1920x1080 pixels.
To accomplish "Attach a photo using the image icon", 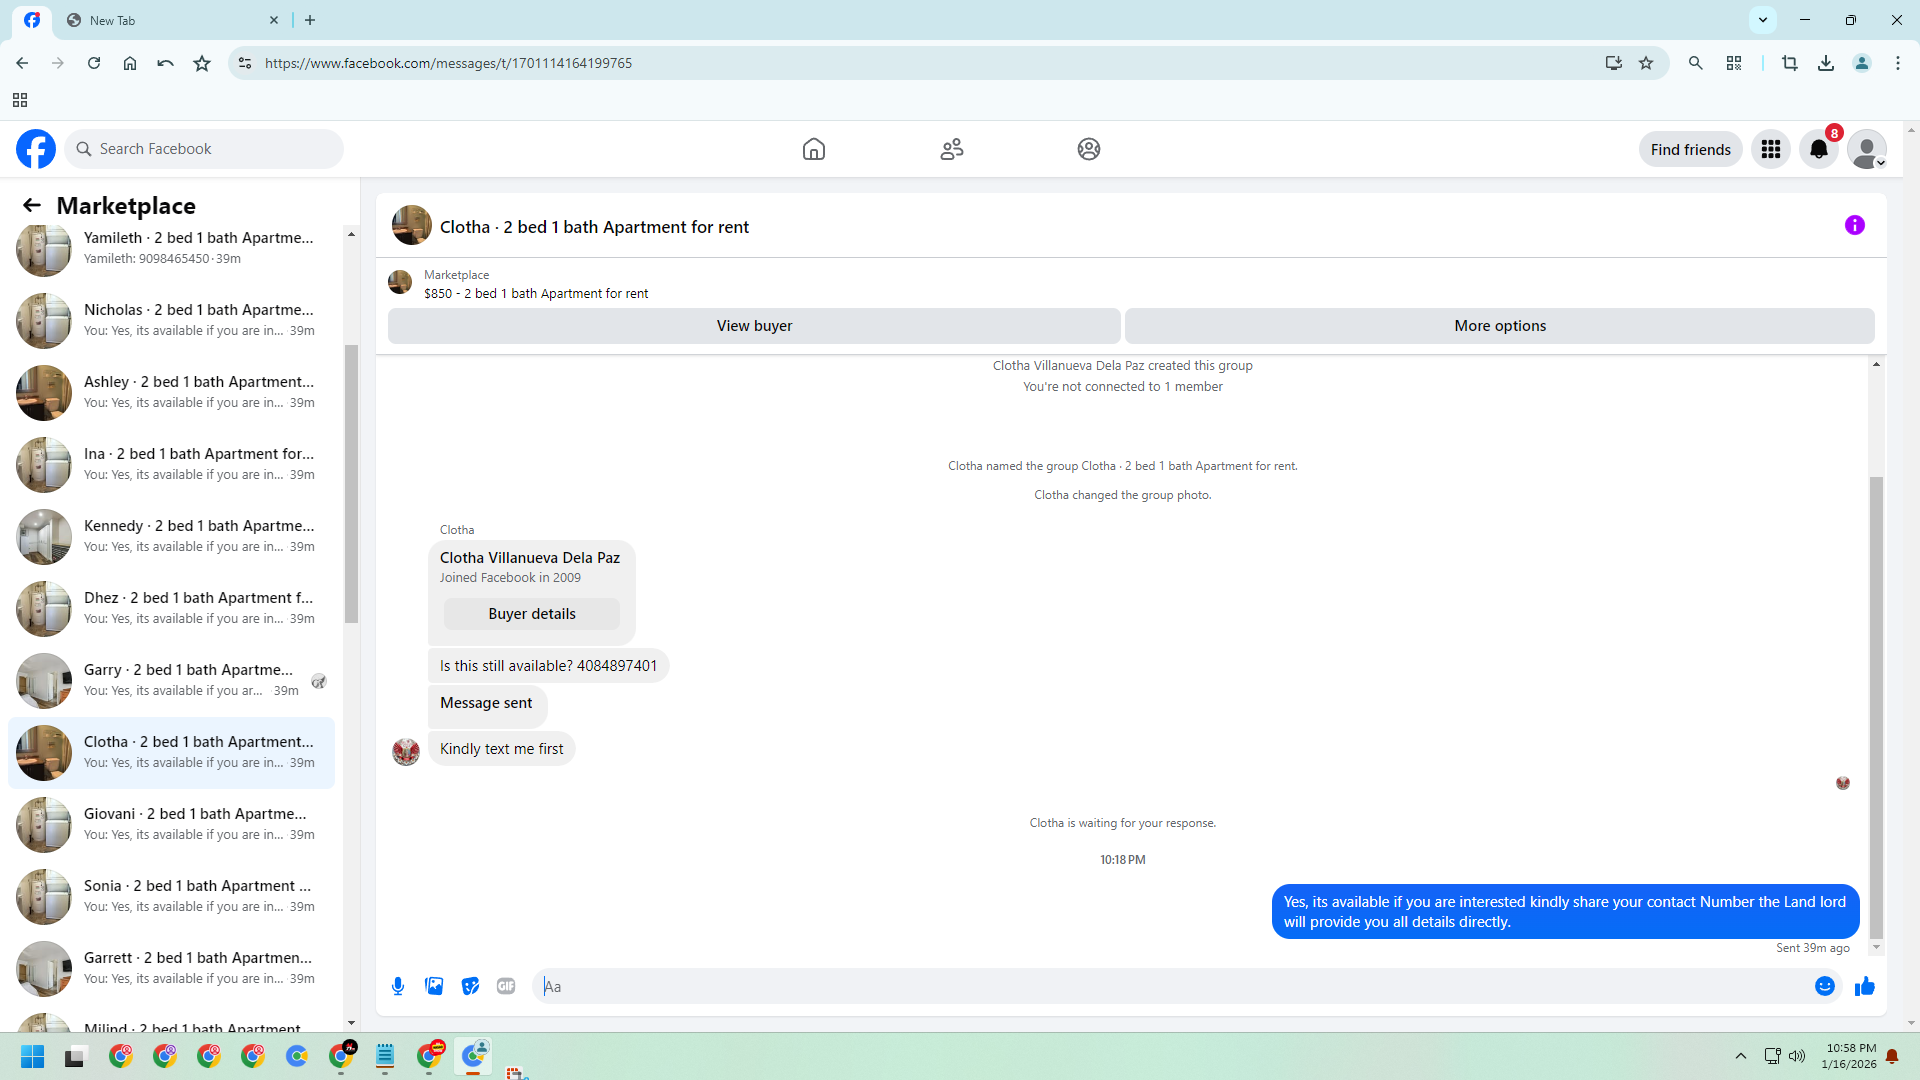I will click(x=434, y=986).
